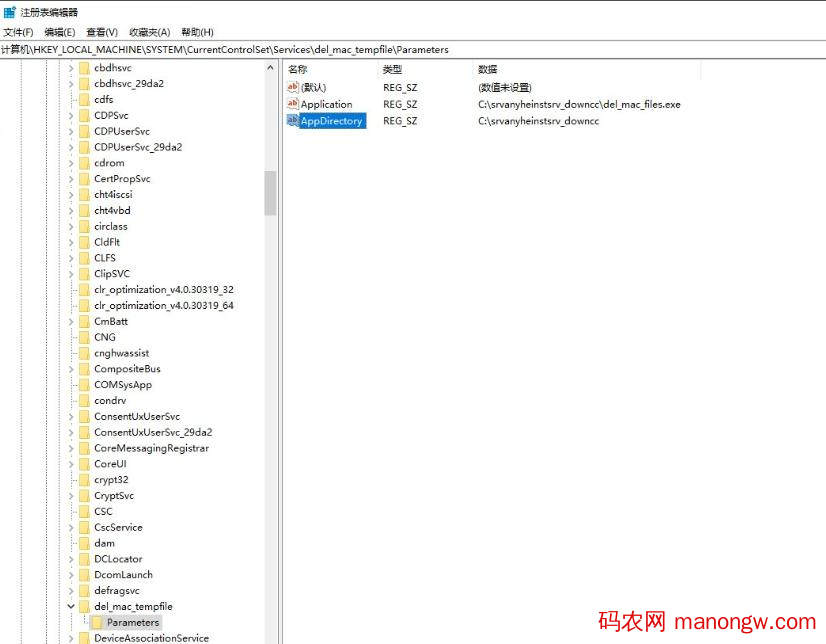This screenshot has height=644, width=826.
Task: Click the string icon next to Application value
Action: [293, 103]
